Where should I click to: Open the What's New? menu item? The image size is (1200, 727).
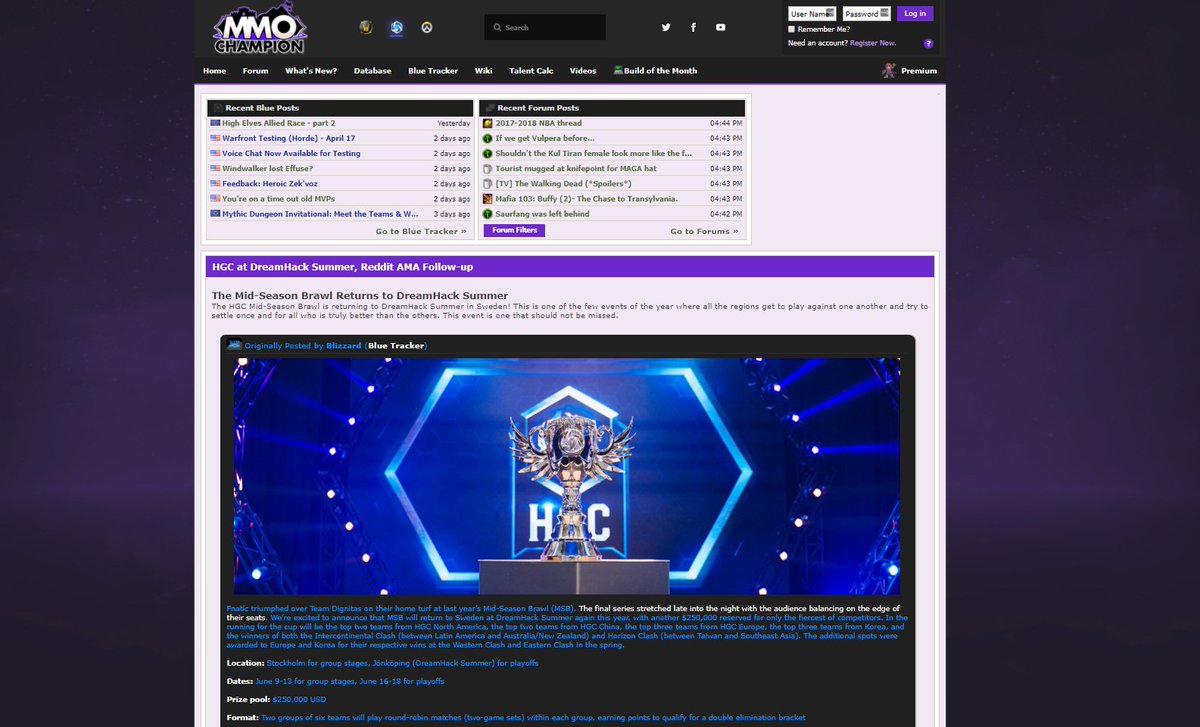[311, 71]
